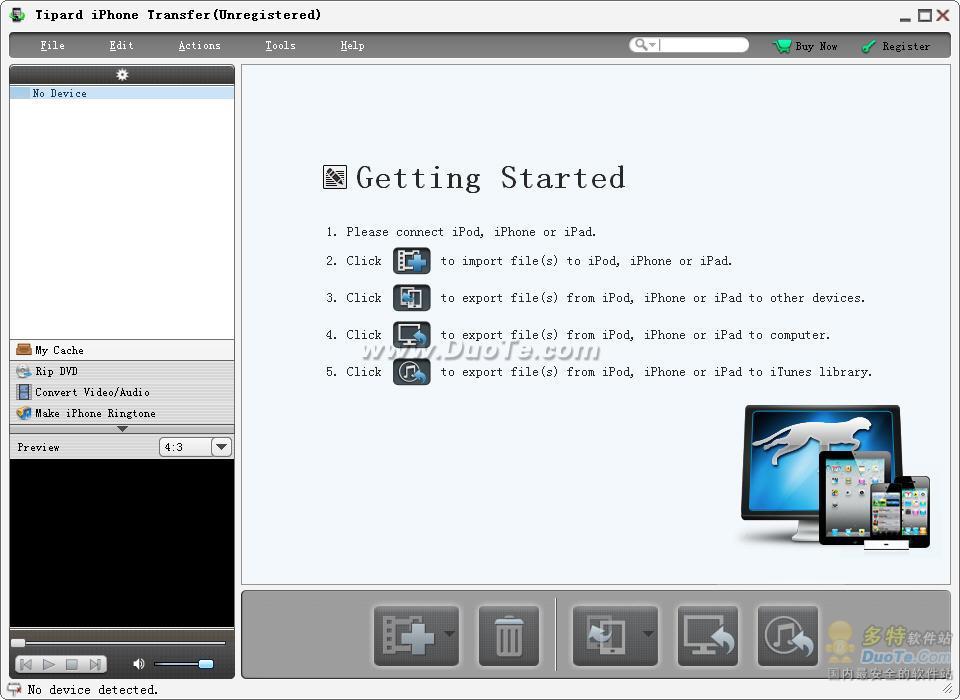Mute the preview speaker icon
This screenshot has width=960, height=700.
(139, 664)
